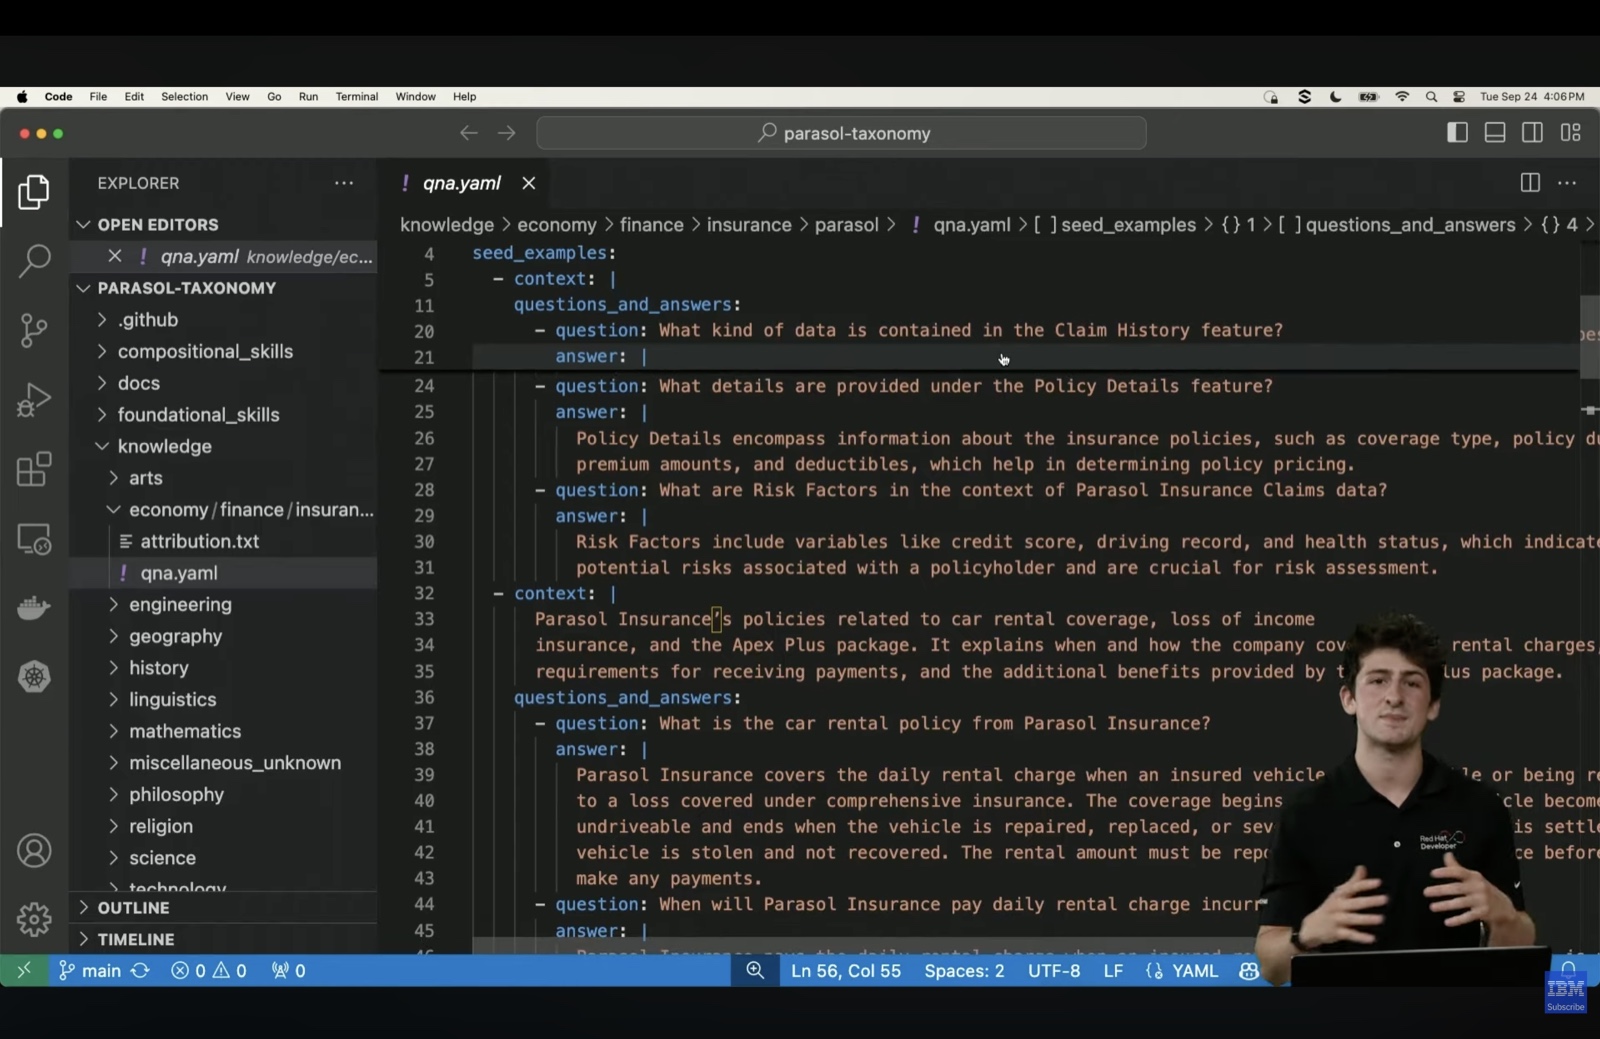Open the Search view in activity bar
Image resolution: width=1600 pixels, height=1039 pixels.
[x=34, y=261]
